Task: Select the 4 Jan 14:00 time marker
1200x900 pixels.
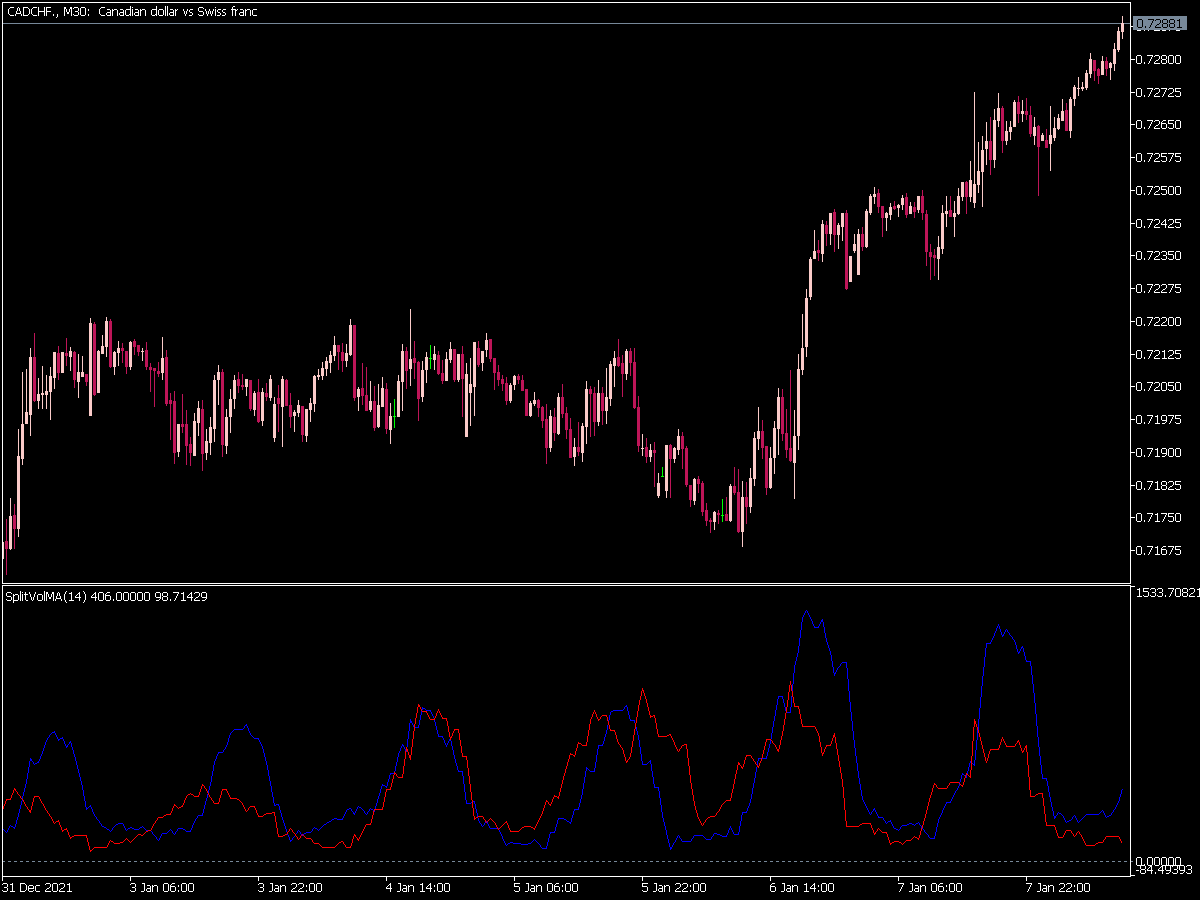Action: pos(418,887)
